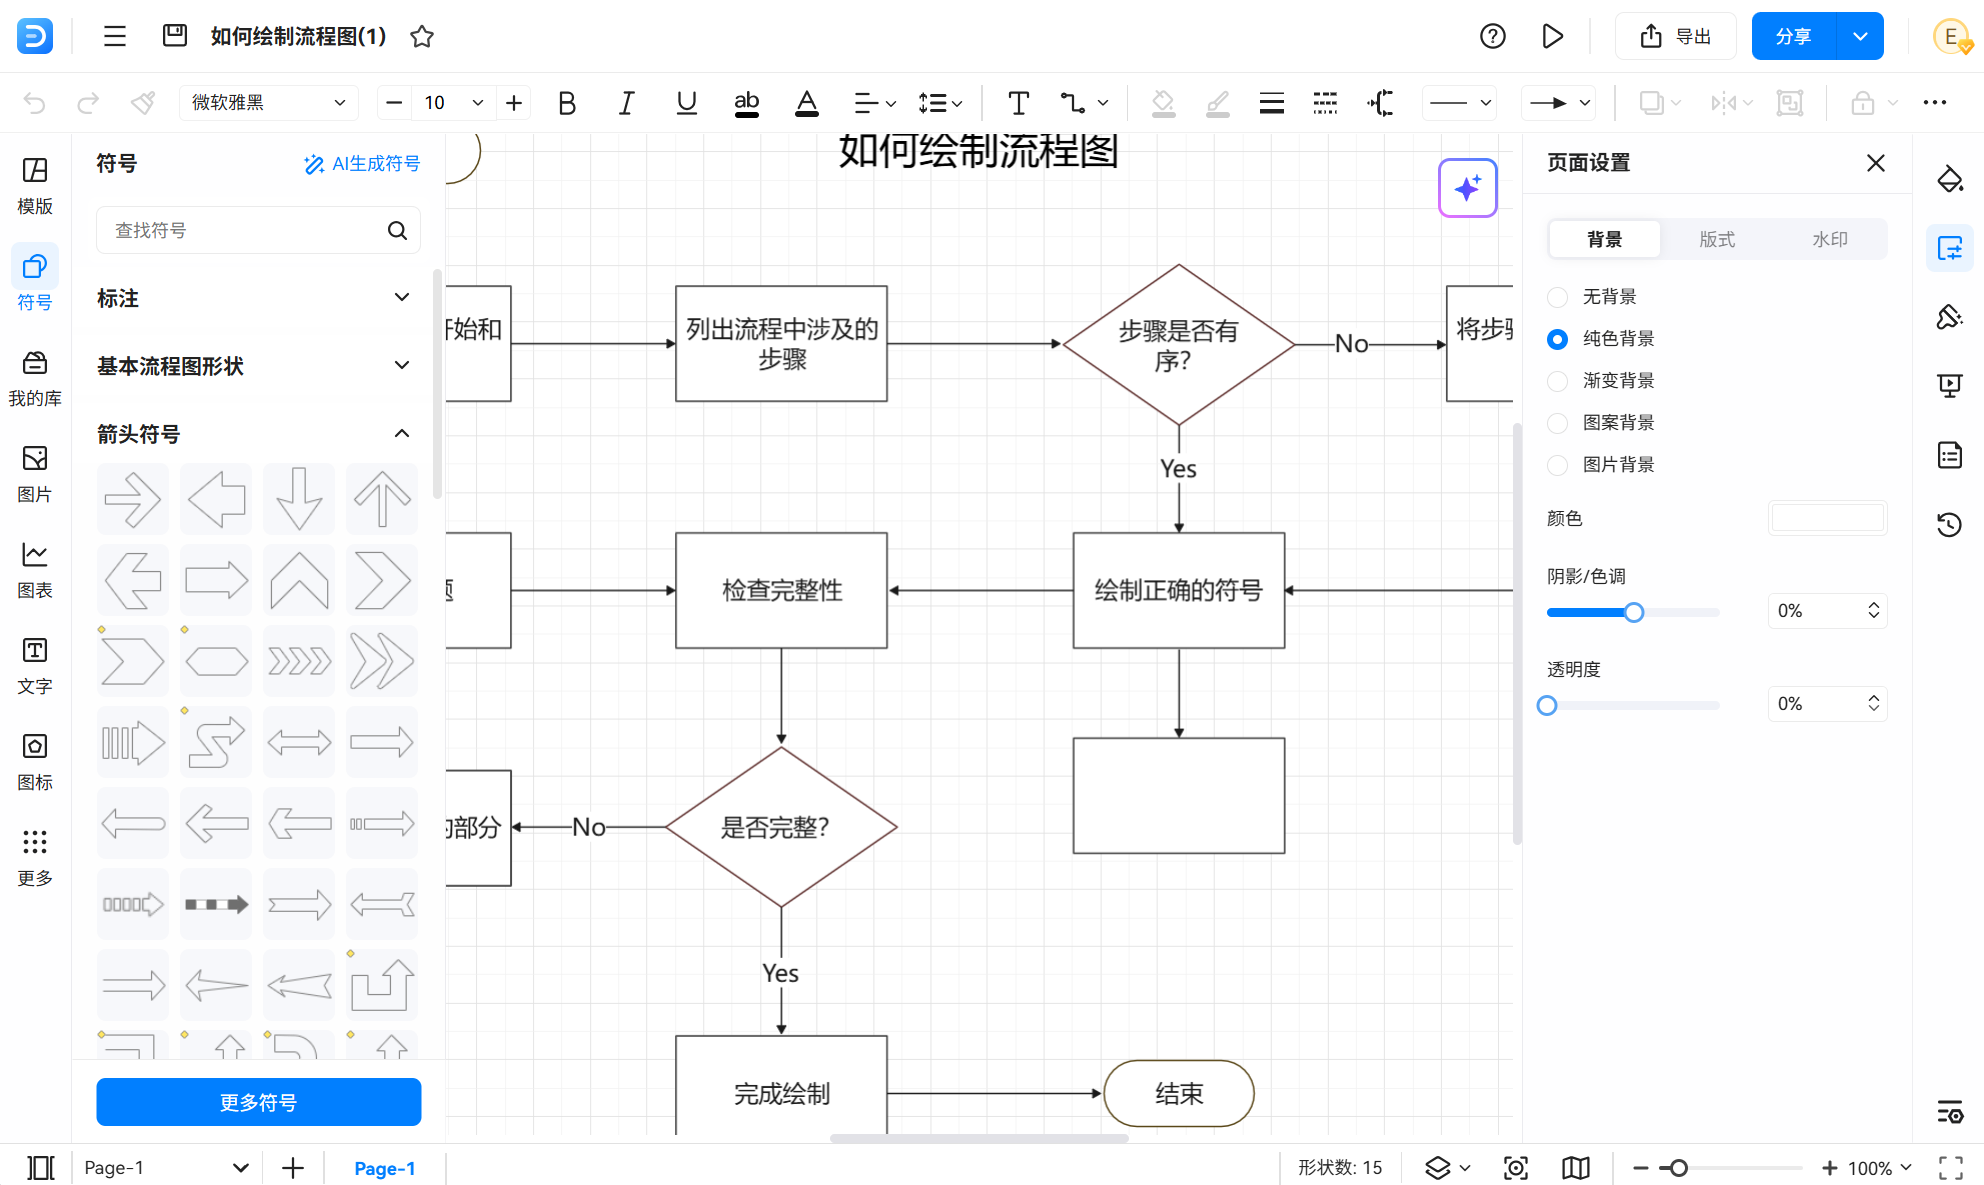Select the 图案背景 radio option
The height and width of the screenshot is (1185, 1984).
click(1557, 423)
